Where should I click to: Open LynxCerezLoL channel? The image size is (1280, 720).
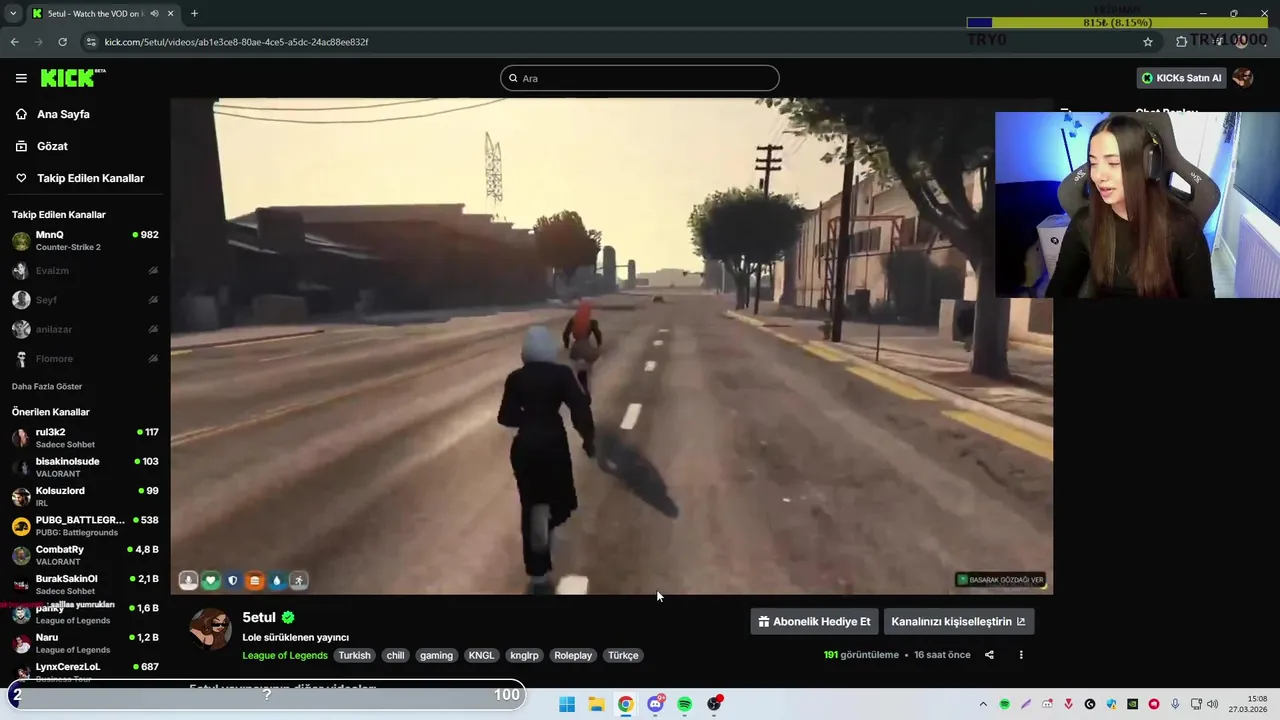(x=85, y=672)
